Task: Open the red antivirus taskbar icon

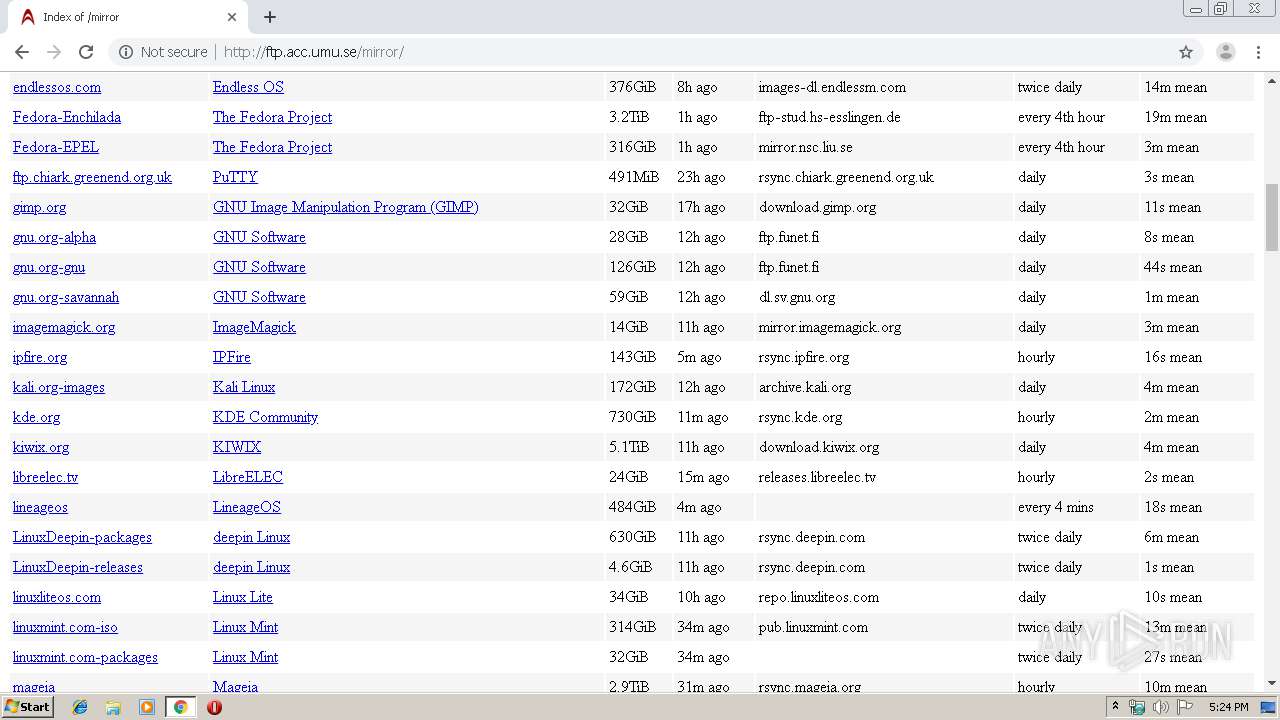Action: coord(214,707)
